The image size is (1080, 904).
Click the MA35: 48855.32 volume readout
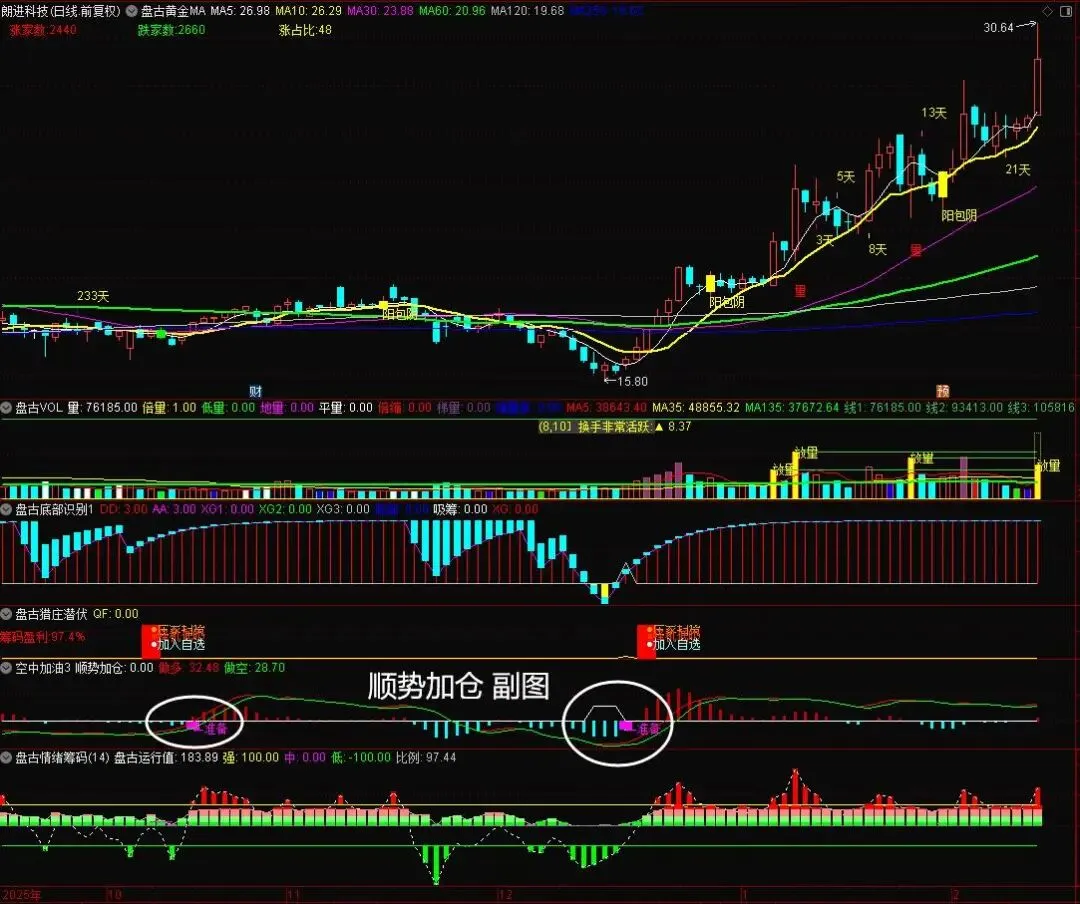696,408
